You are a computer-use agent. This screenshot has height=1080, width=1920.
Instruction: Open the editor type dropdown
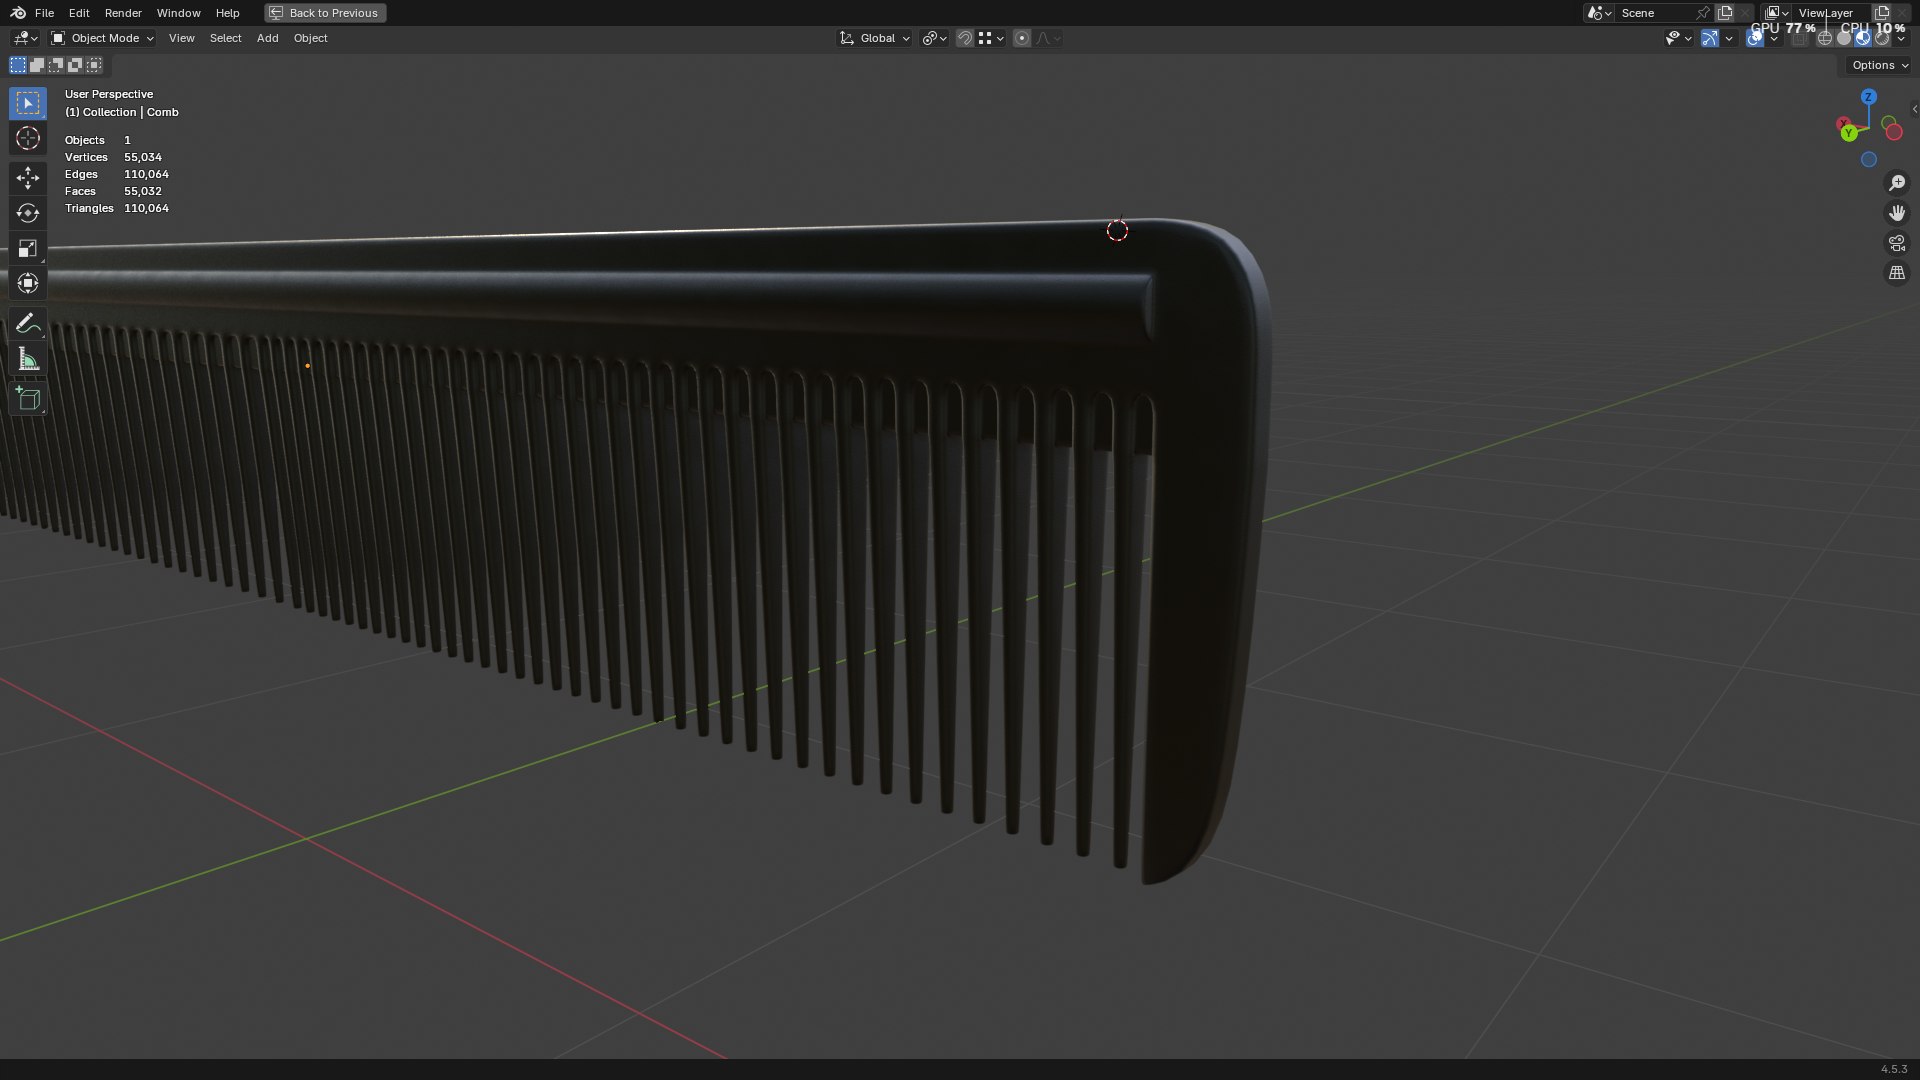(25, 38)
